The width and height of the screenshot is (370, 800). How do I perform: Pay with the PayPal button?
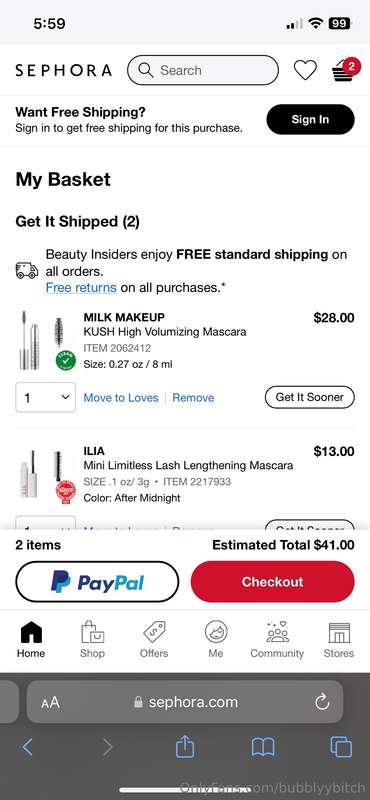coord(97,582)
